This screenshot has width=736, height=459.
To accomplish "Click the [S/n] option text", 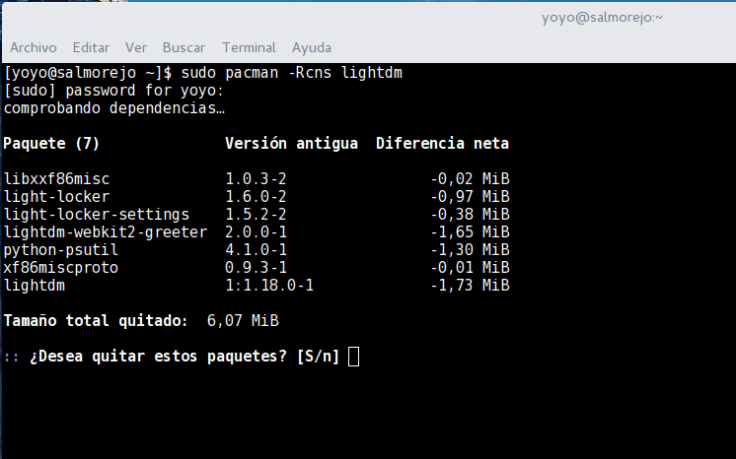I will coord(318,357).
